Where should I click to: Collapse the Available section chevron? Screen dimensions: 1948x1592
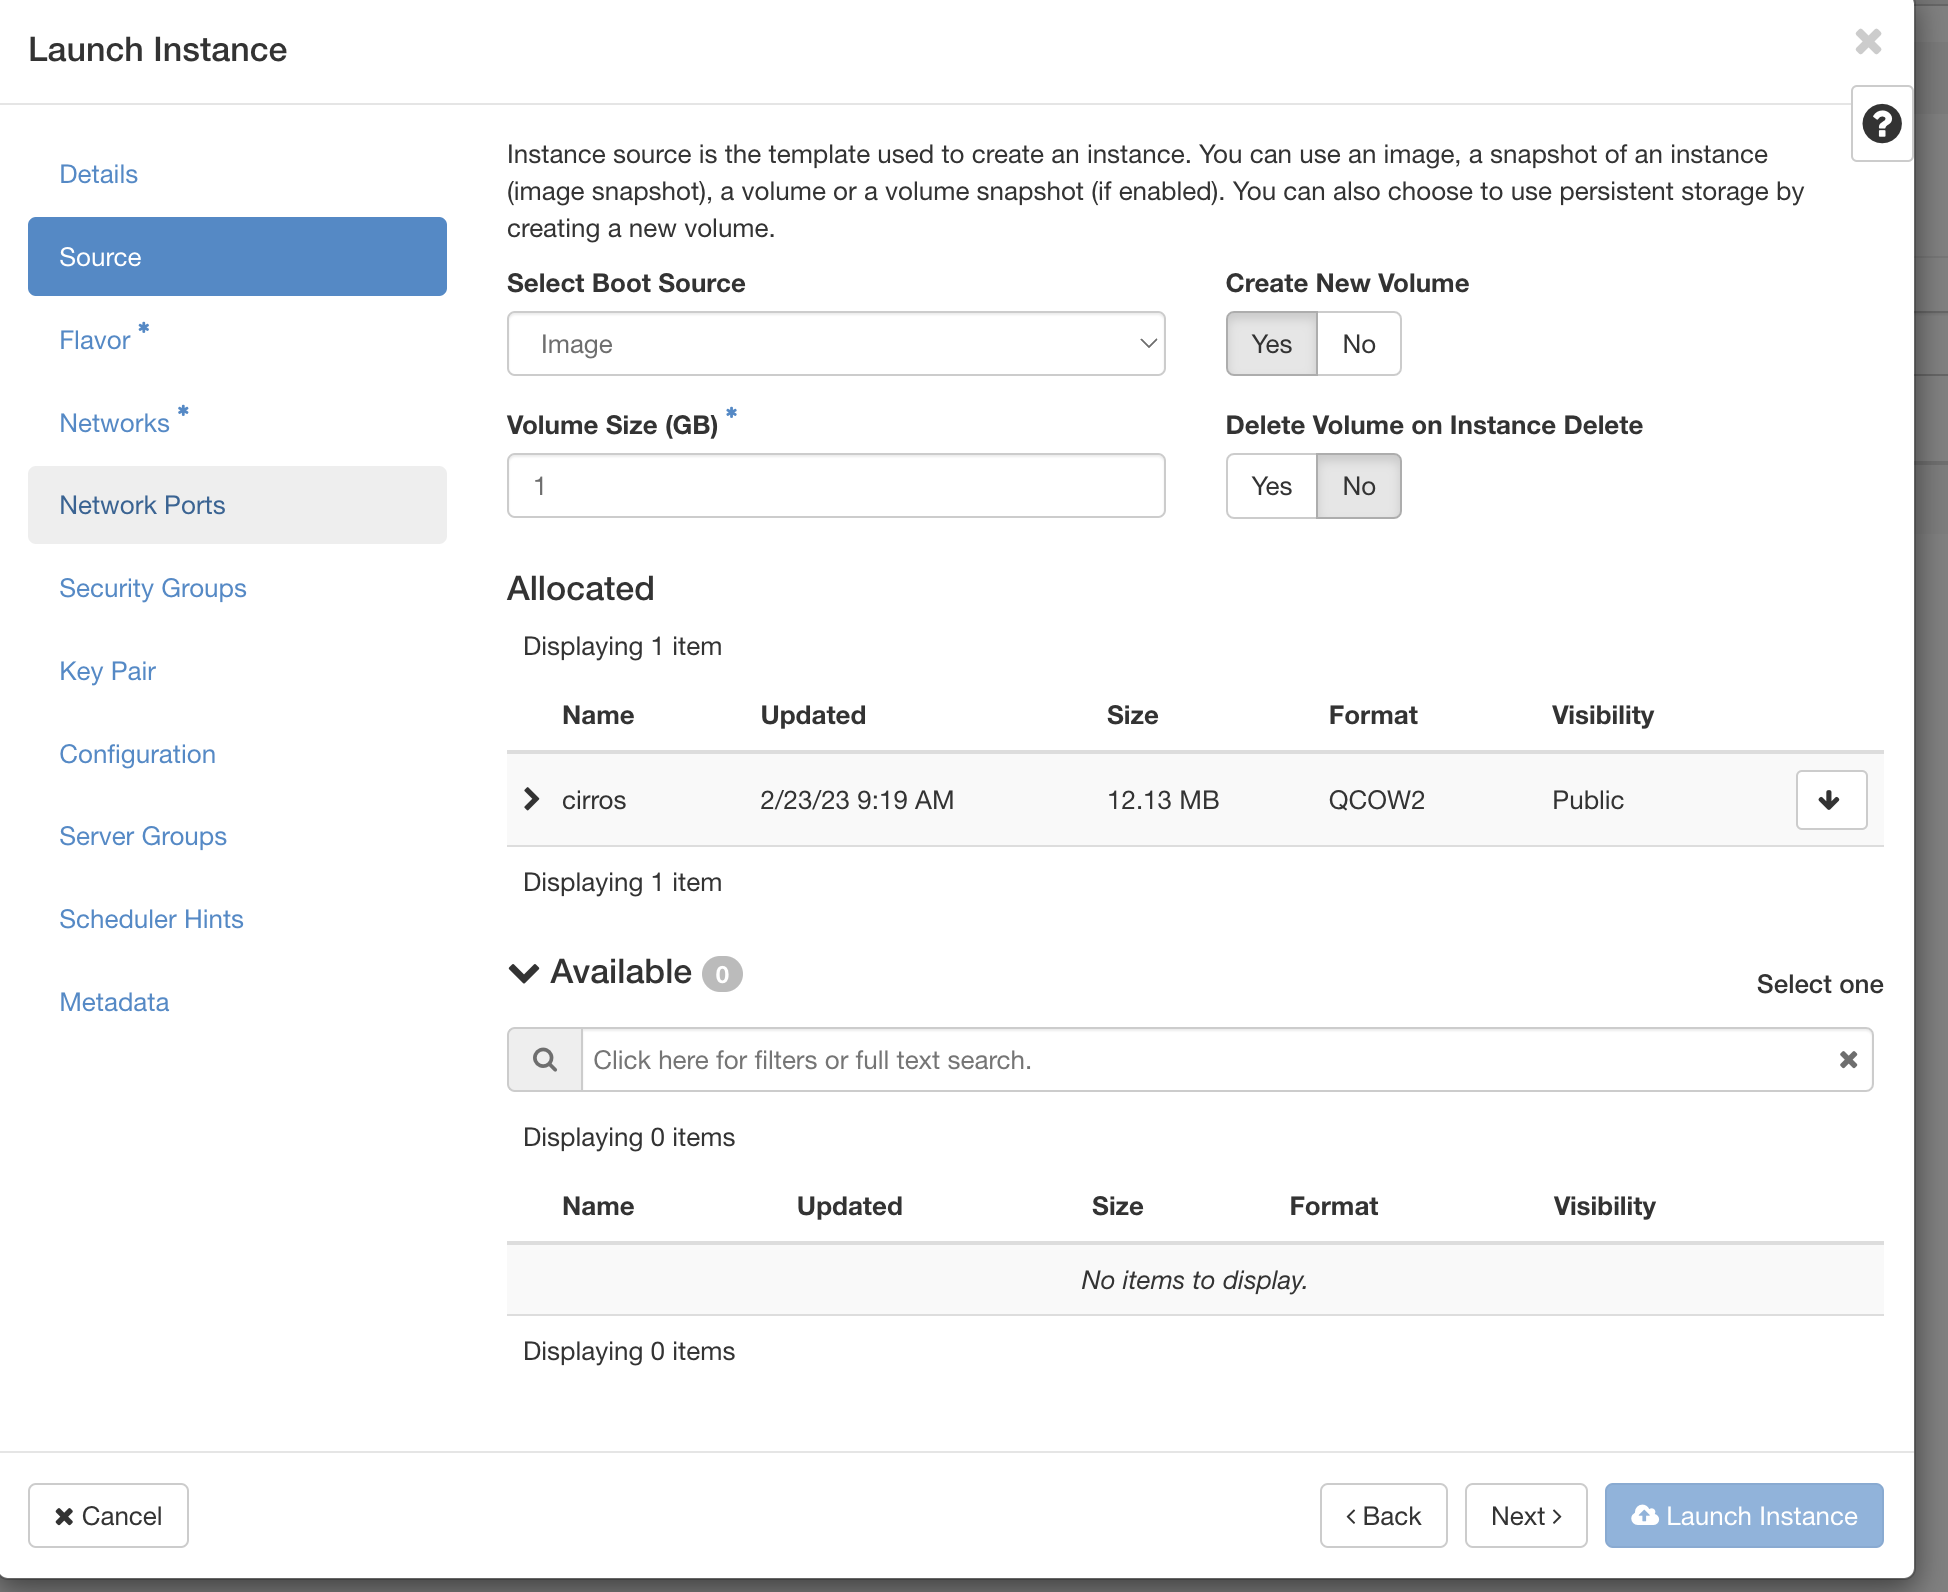click(x=522, y=972)
